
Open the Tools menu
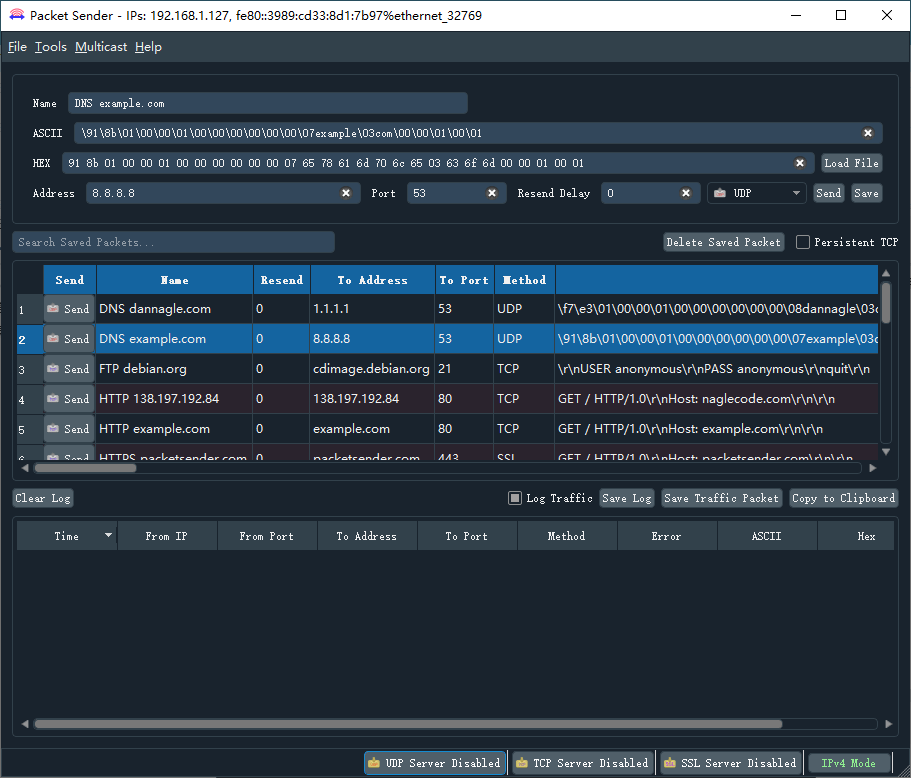51,47
